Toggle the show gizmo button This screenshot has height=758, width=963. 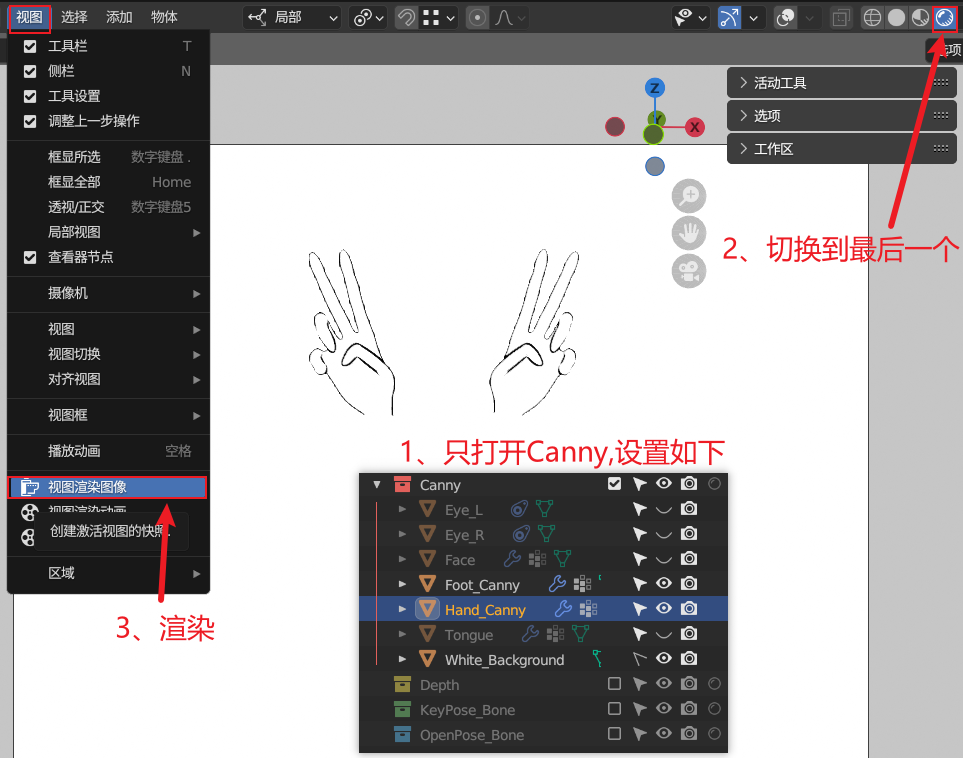(x=729, y=18)
